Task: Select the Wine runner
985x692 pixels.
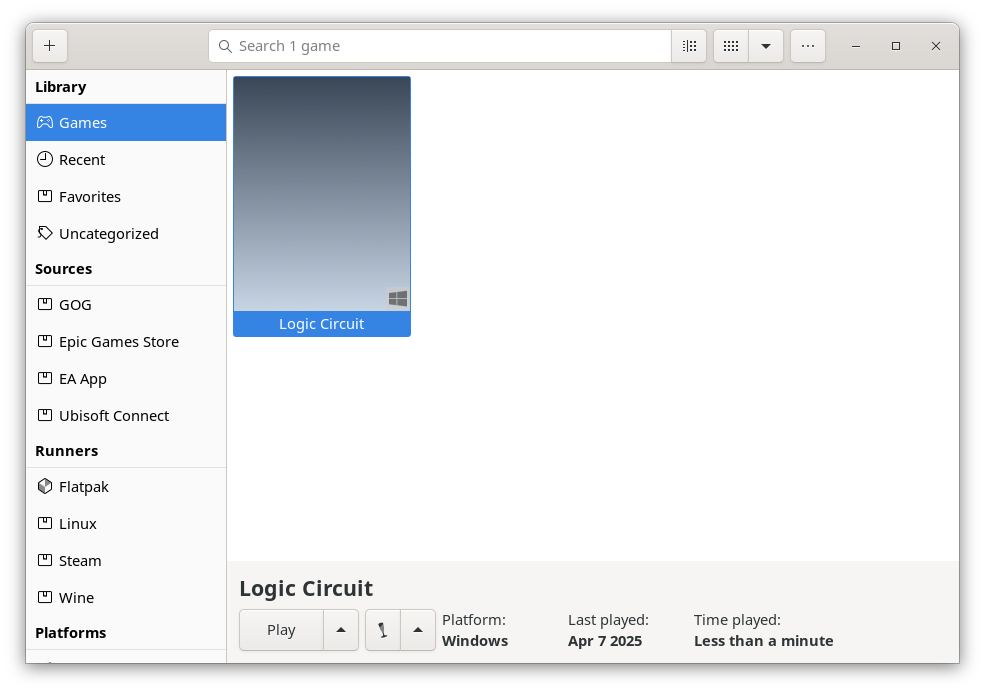Action: tap(126, 598)
